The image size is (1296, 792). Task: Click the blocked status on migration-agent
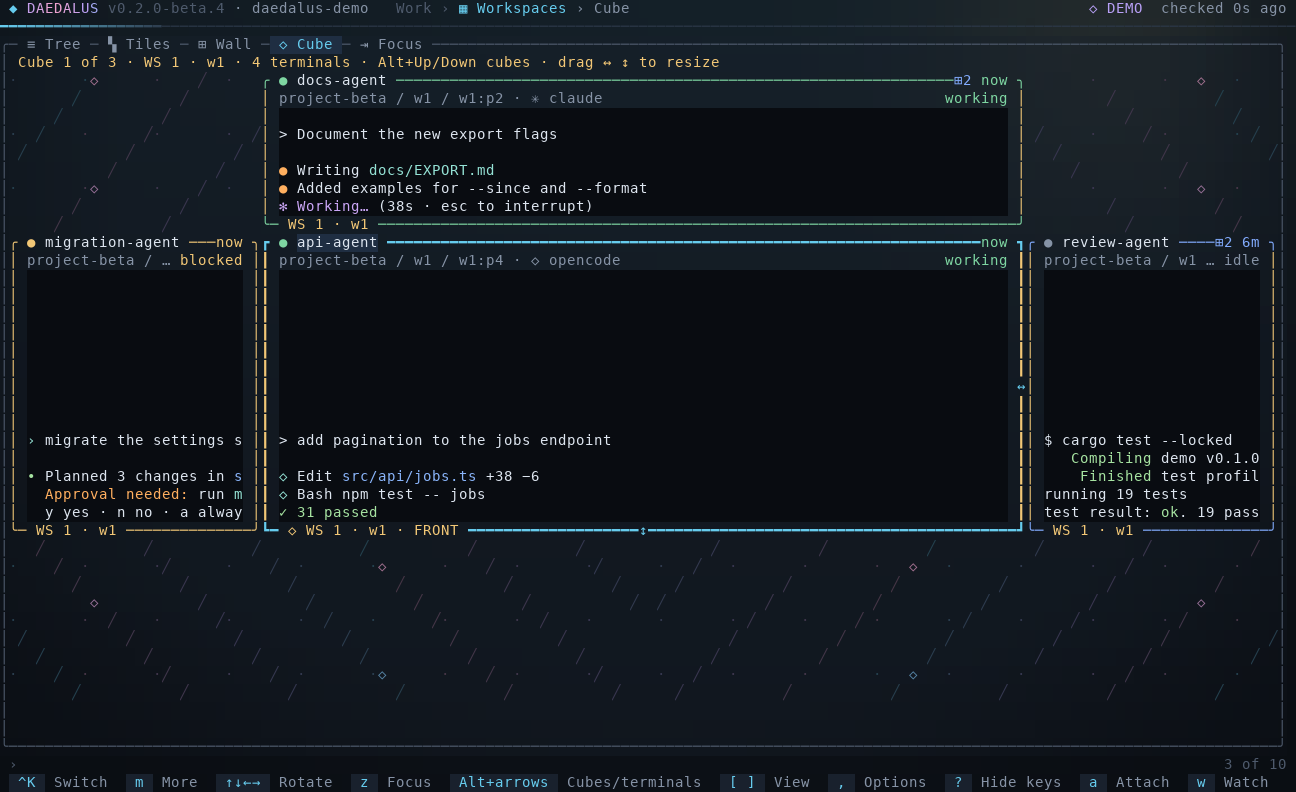coord(211,260)
